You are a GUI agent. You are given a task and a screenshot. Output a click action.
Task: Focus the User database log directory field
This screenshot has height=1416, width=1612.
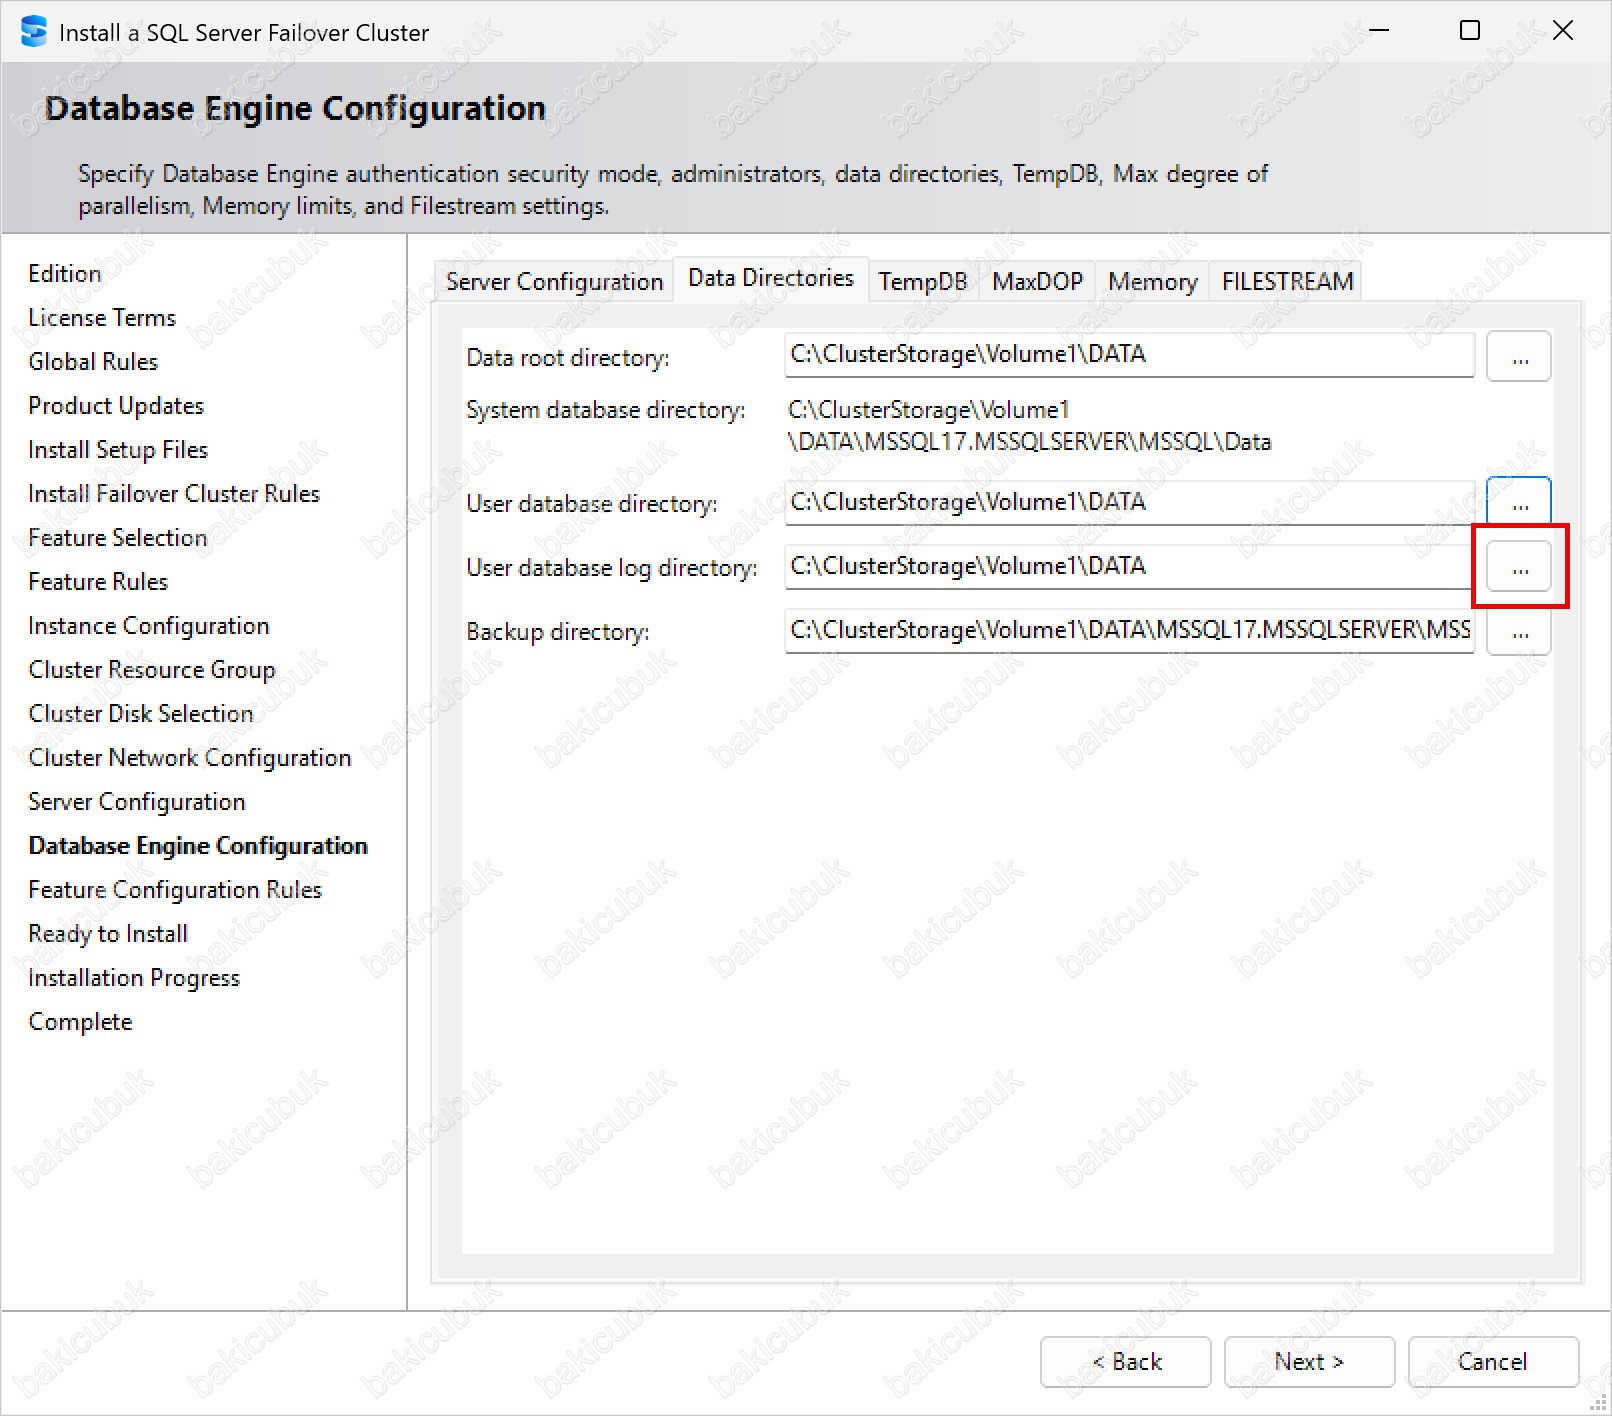(x=1128, y=567)
